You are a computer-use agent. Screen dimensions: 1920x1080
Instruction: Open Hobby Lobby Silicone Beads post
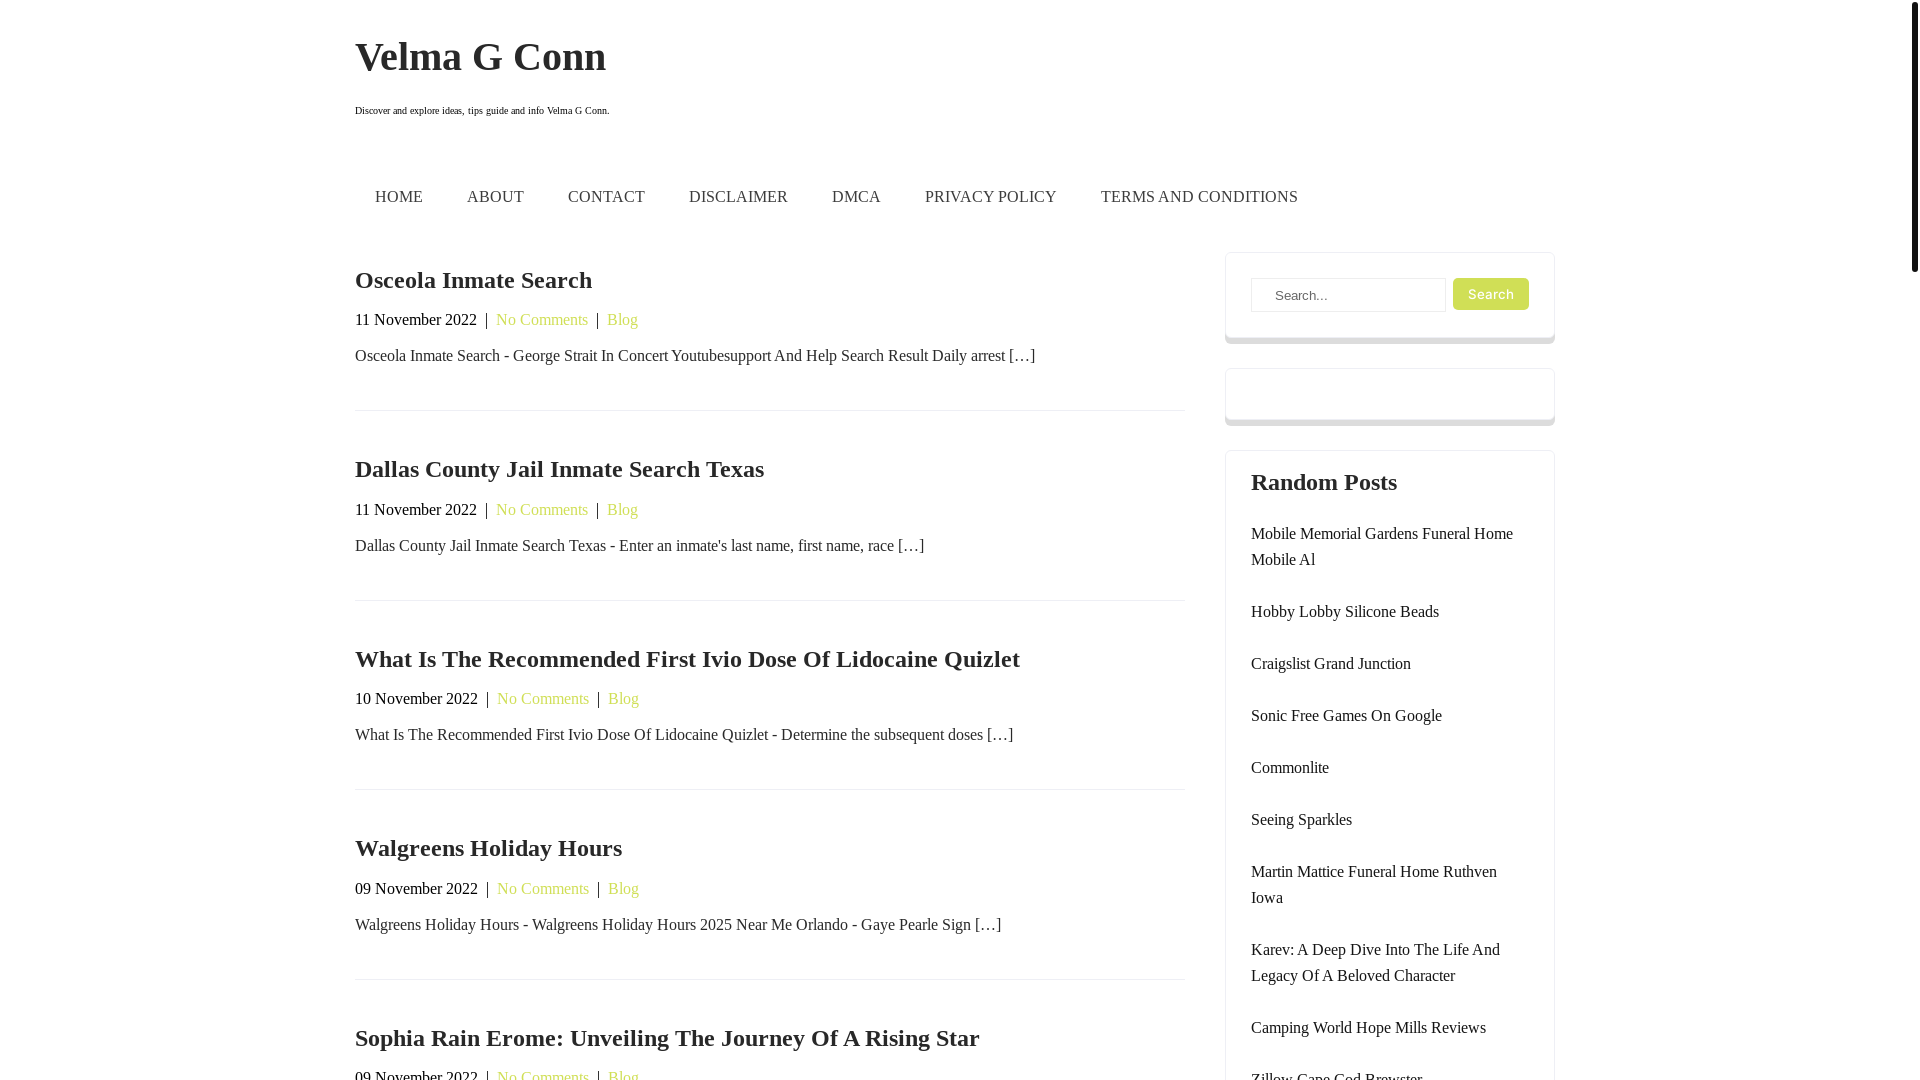pyautogui.click(x=1345, y=612)
